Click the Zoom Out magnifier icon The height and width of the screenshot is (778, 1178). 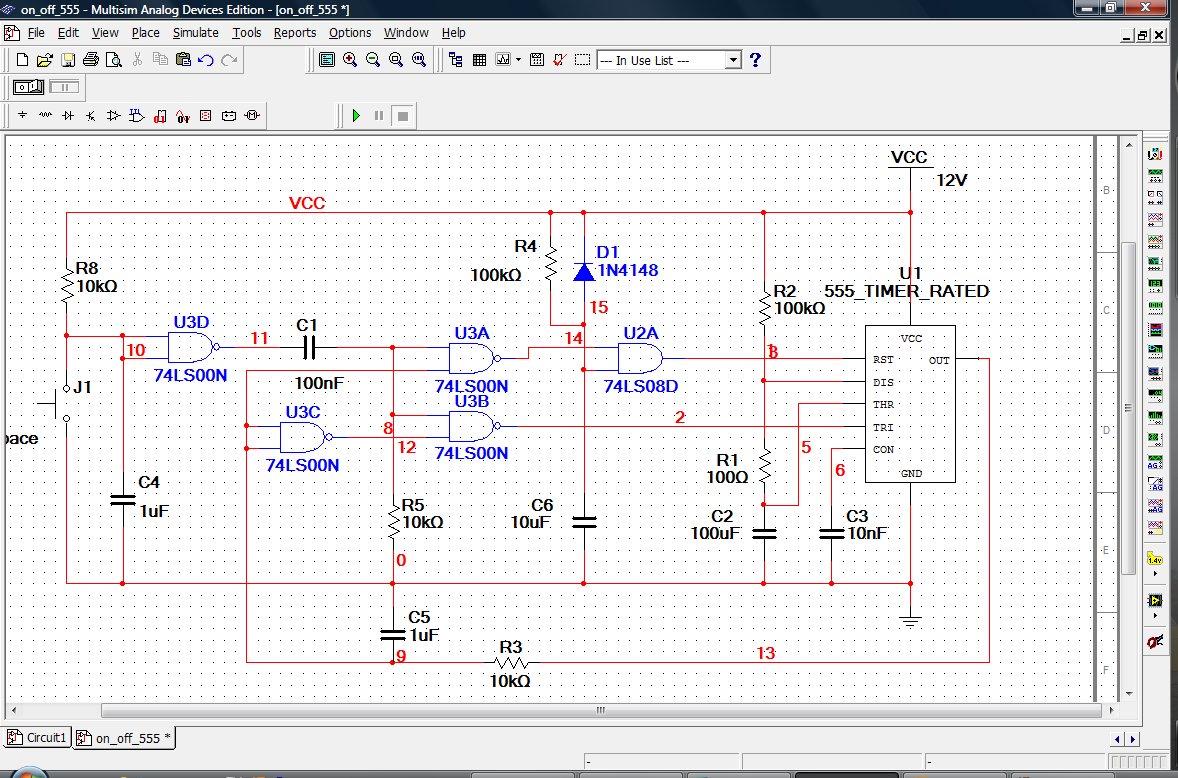(373, 60)
